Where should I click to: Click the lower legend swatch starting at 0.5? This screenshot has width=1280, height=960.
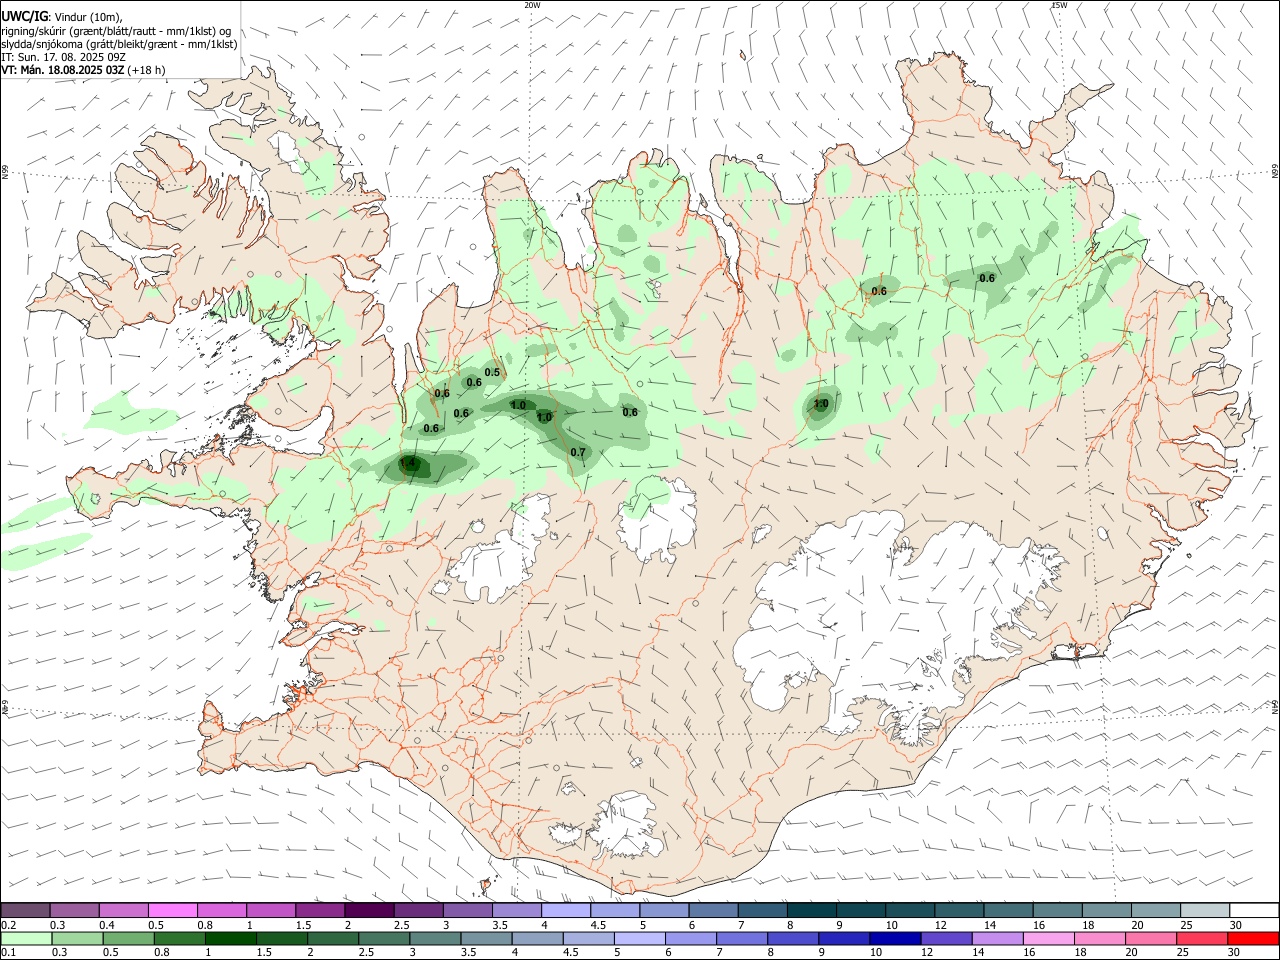coord(128,938)
